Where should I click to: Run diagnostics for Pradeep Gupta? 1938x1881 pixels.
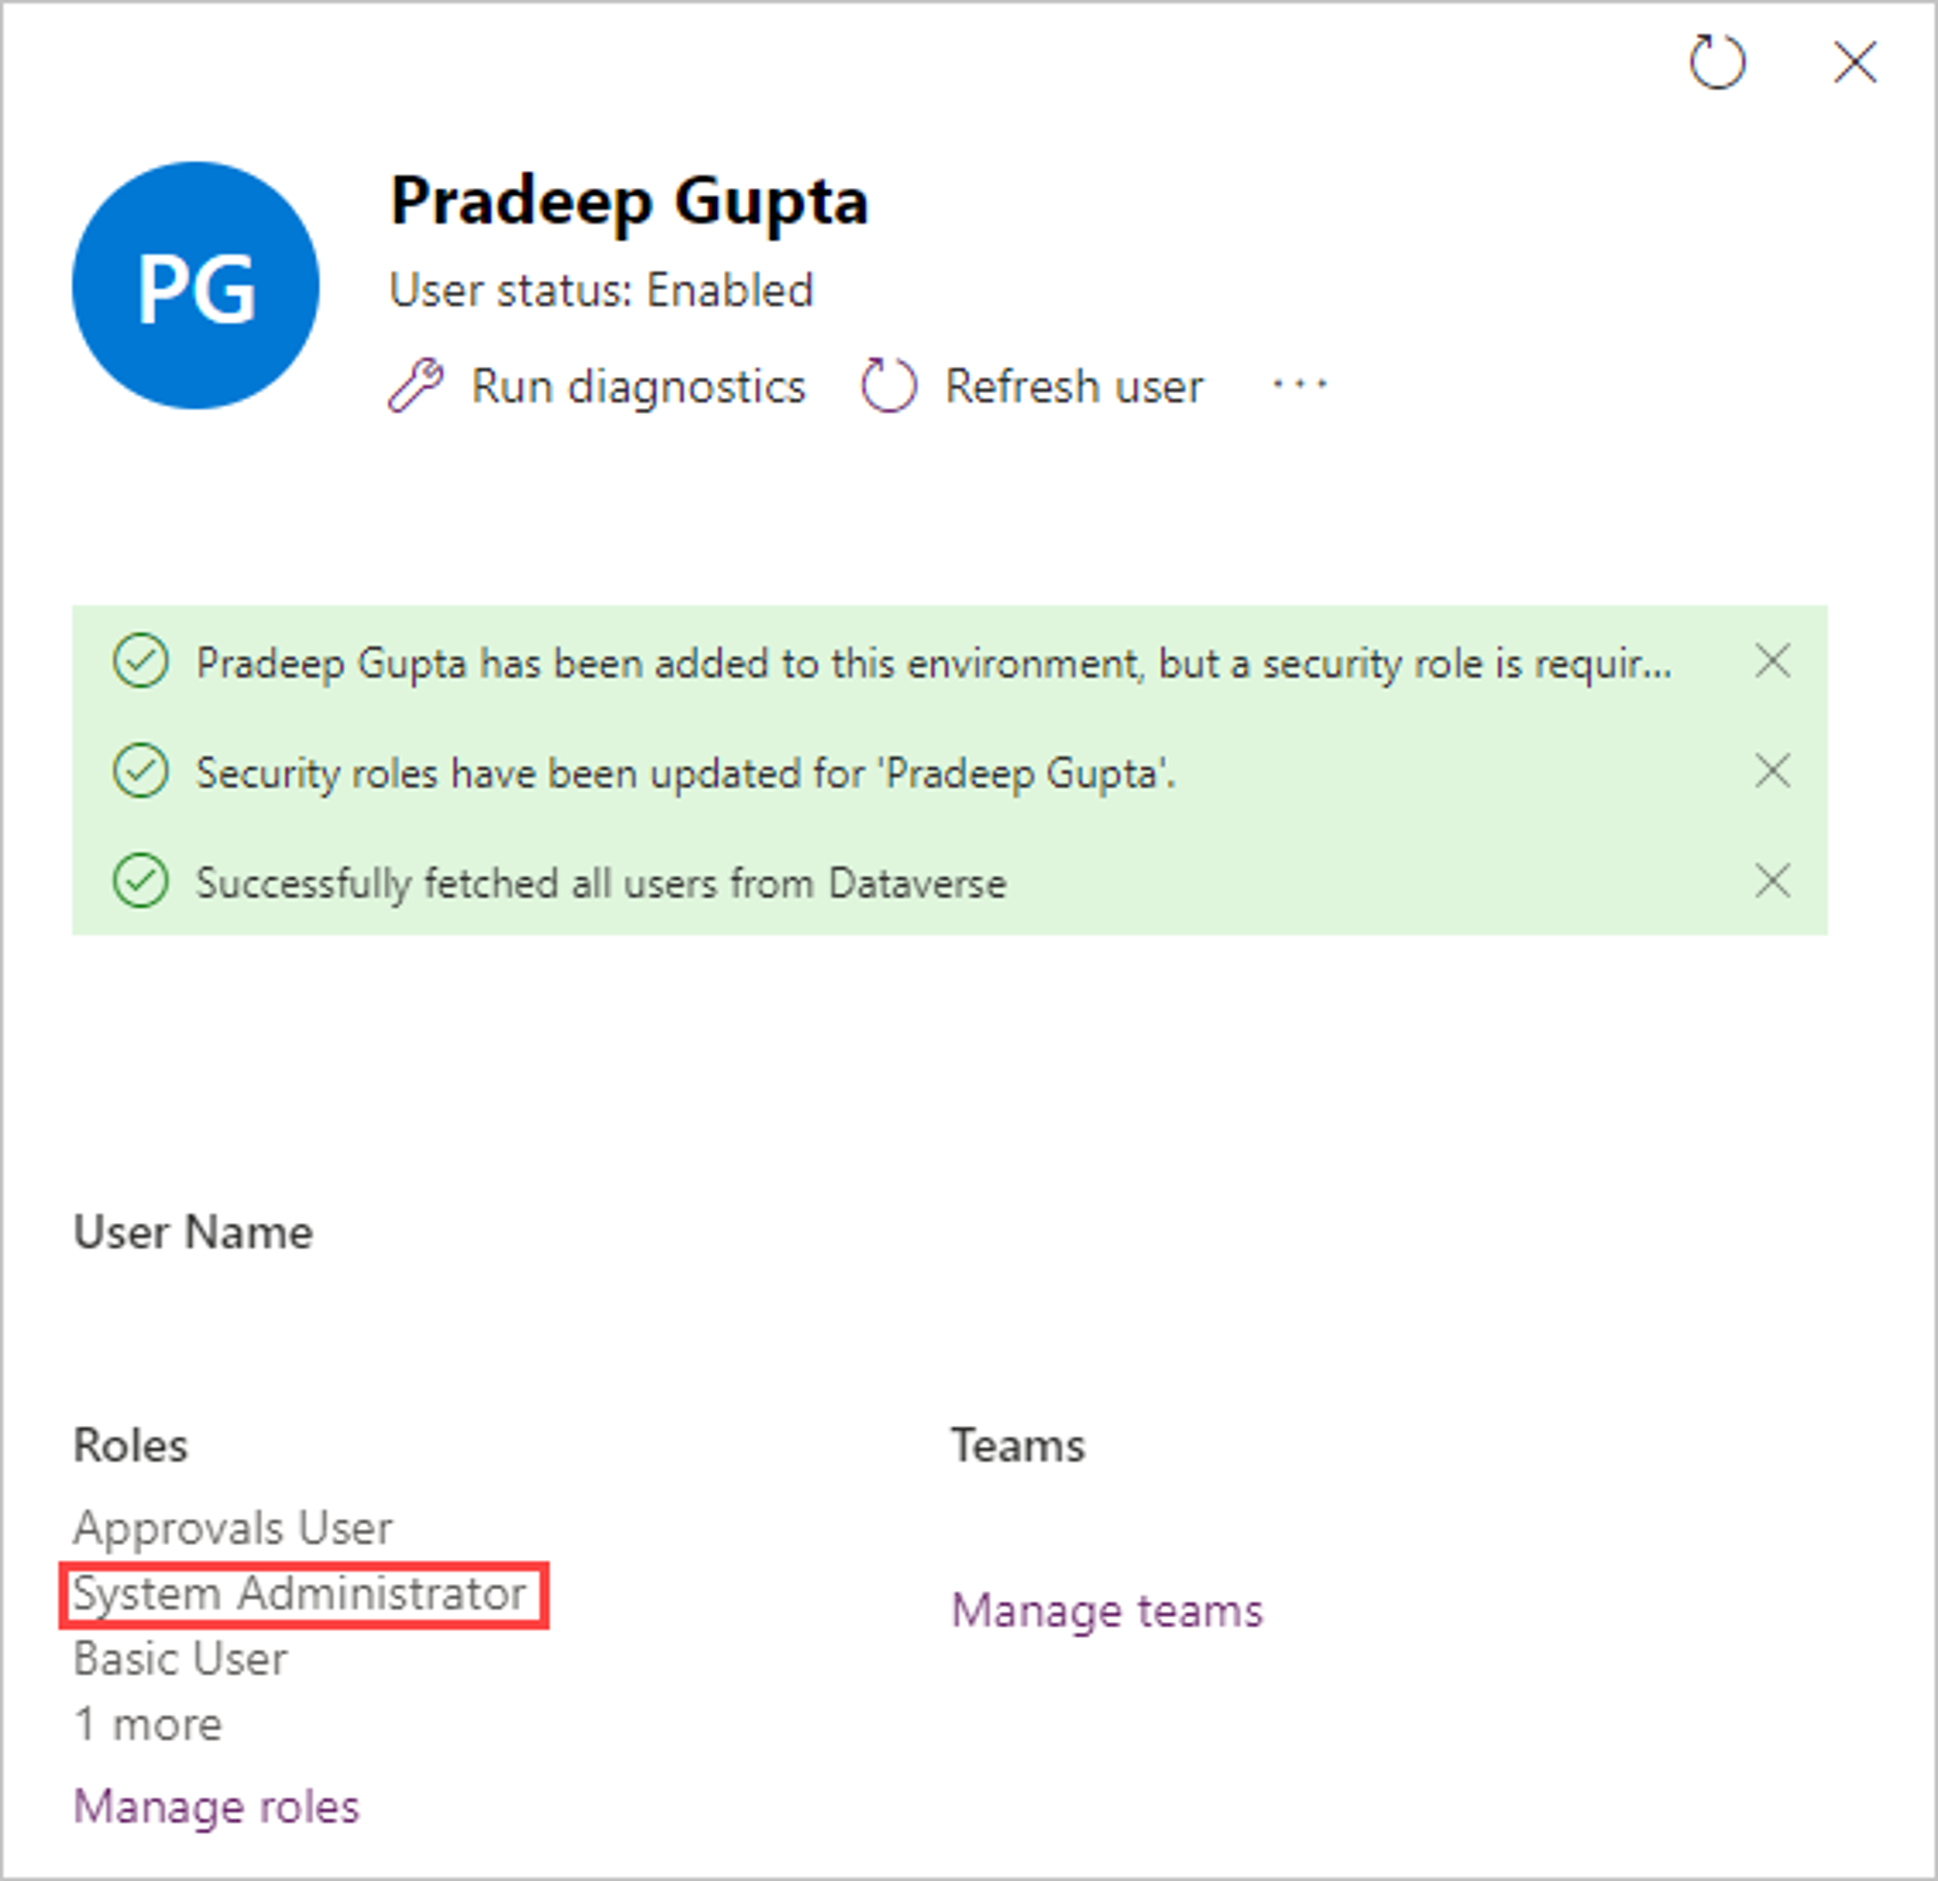[597, 386]
